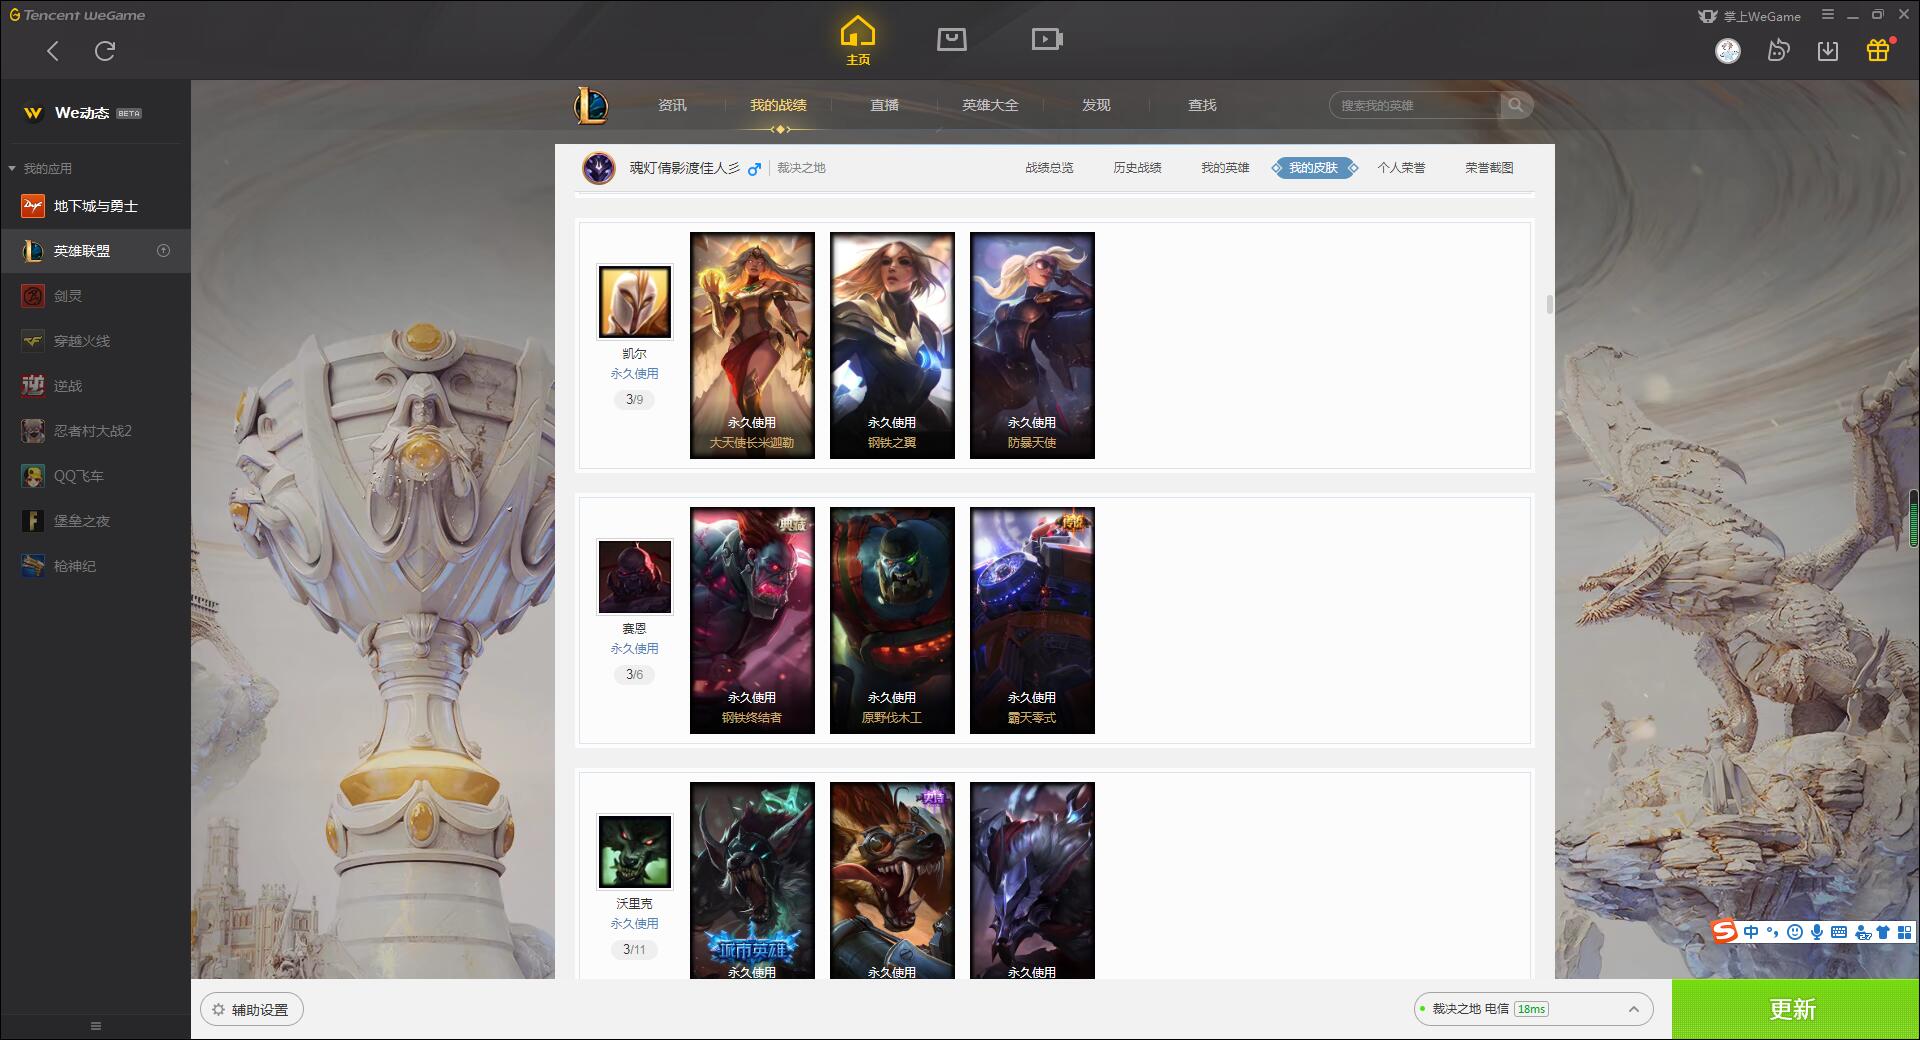Click the summoner profile avatar icon
1920x1040 pixels.
(599, 168)
